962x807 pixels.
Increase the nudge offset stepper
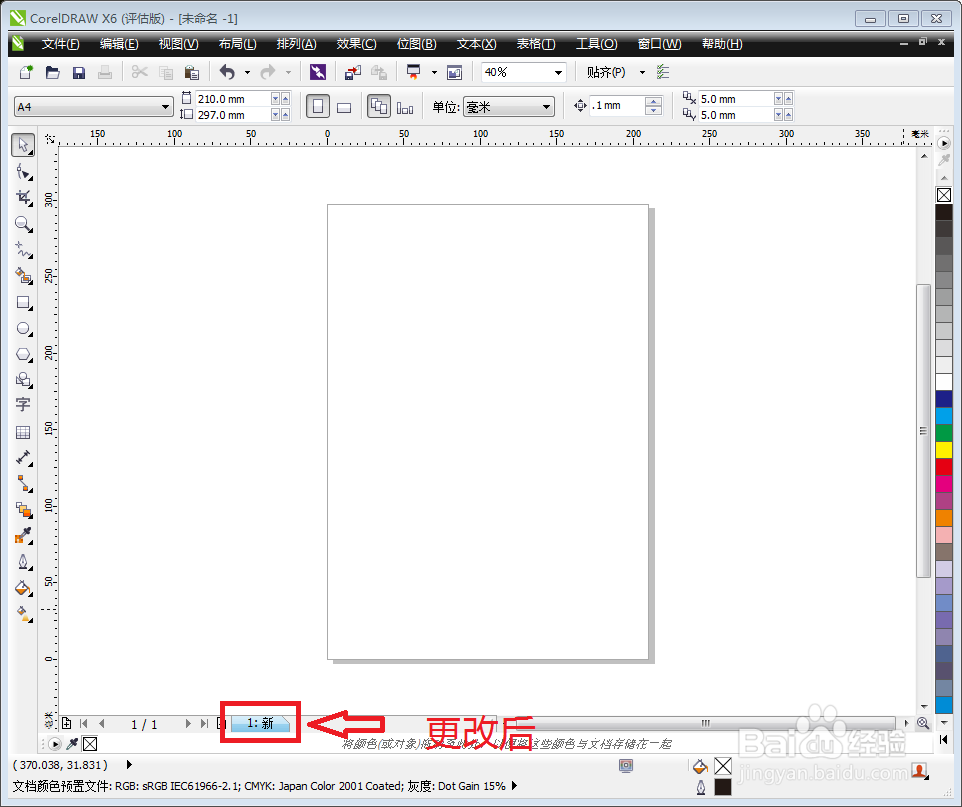pyautogui.click(x=653, y=101)
